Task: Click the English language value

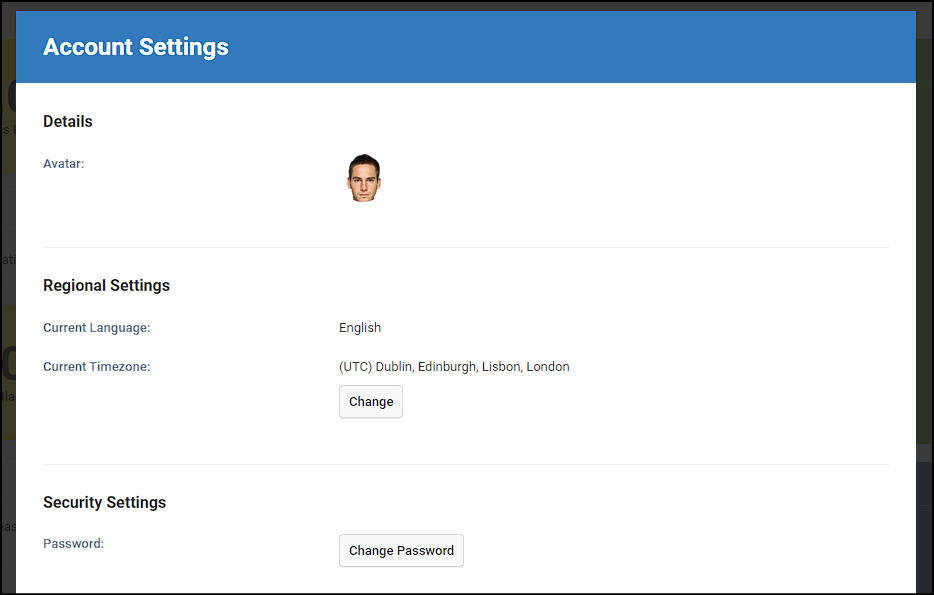Action: 360,328
